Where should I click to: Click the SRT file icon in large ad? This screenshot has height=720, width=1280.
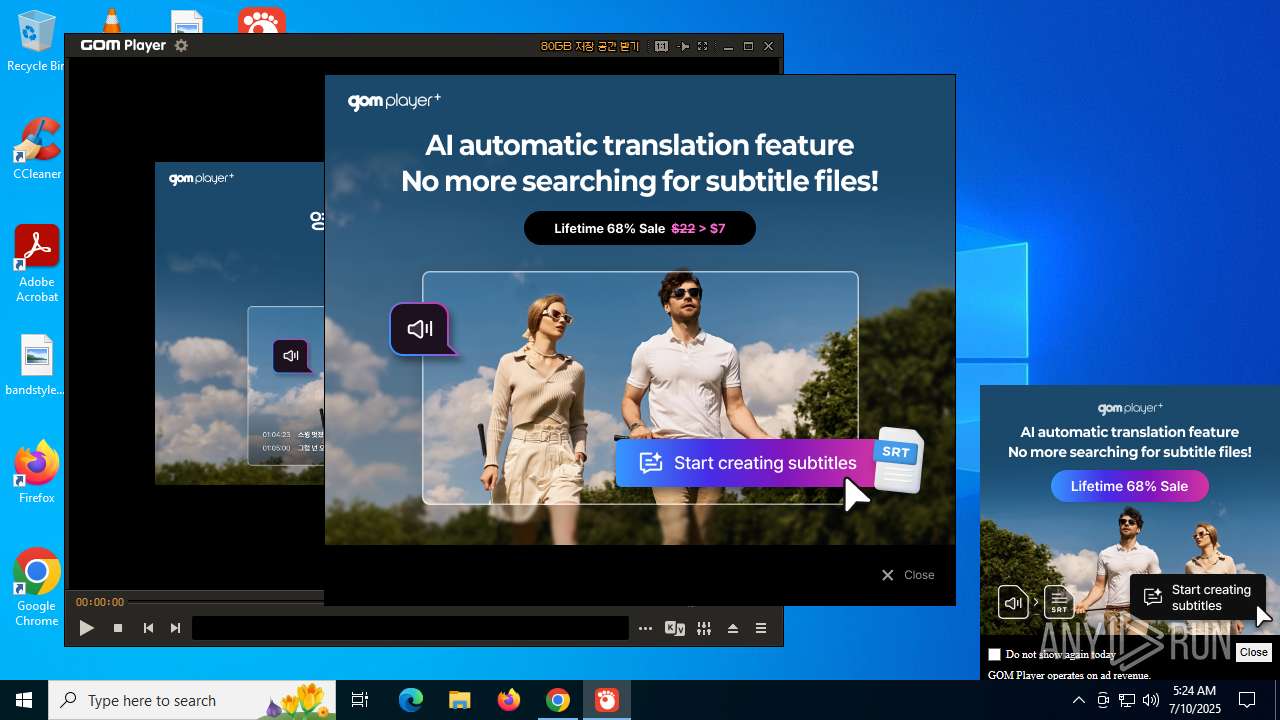click(x=898, y=460)
